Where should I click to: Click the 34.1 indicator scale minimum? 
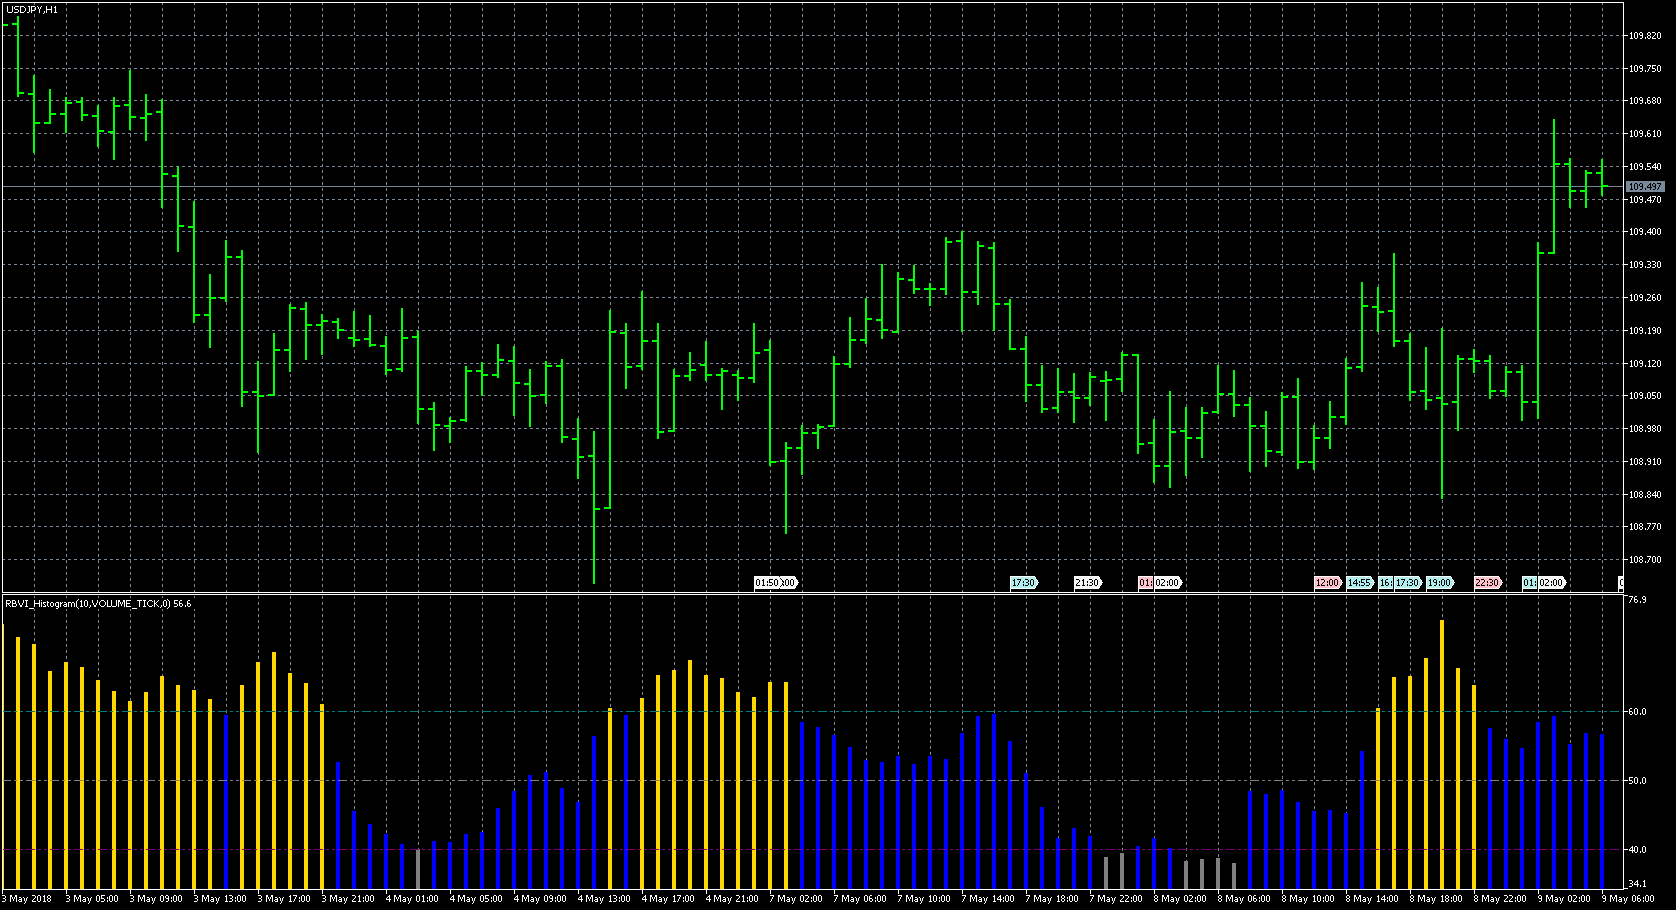[1637, 884]
